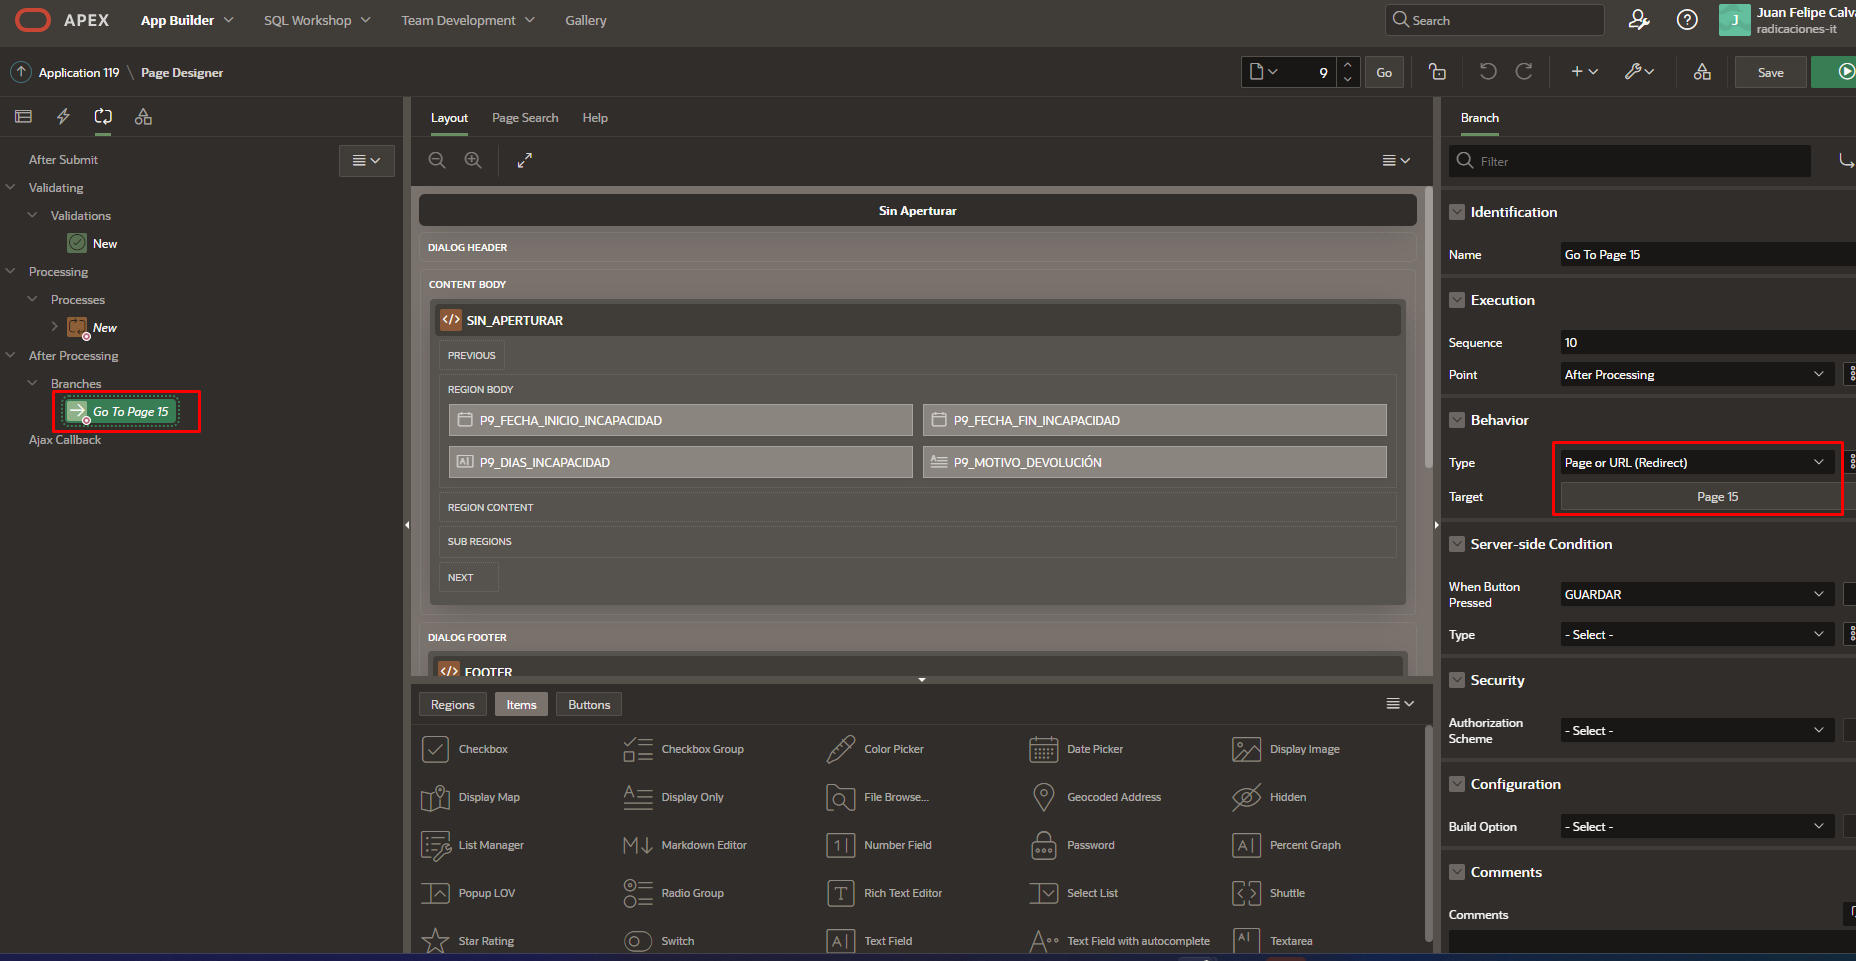The height and width of the screenshot is (961, 1856).
Task: Open the Shared Components tree icon
Action: click(143, 117)
